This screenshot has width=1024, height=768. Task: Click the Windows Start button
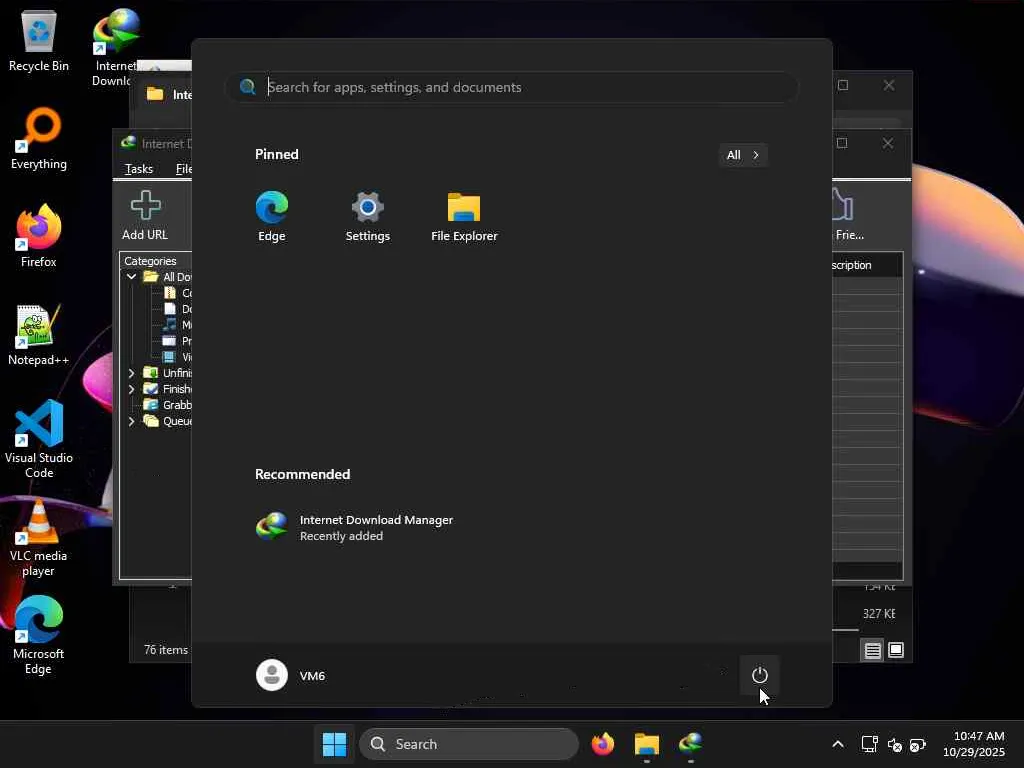[334, 744]
